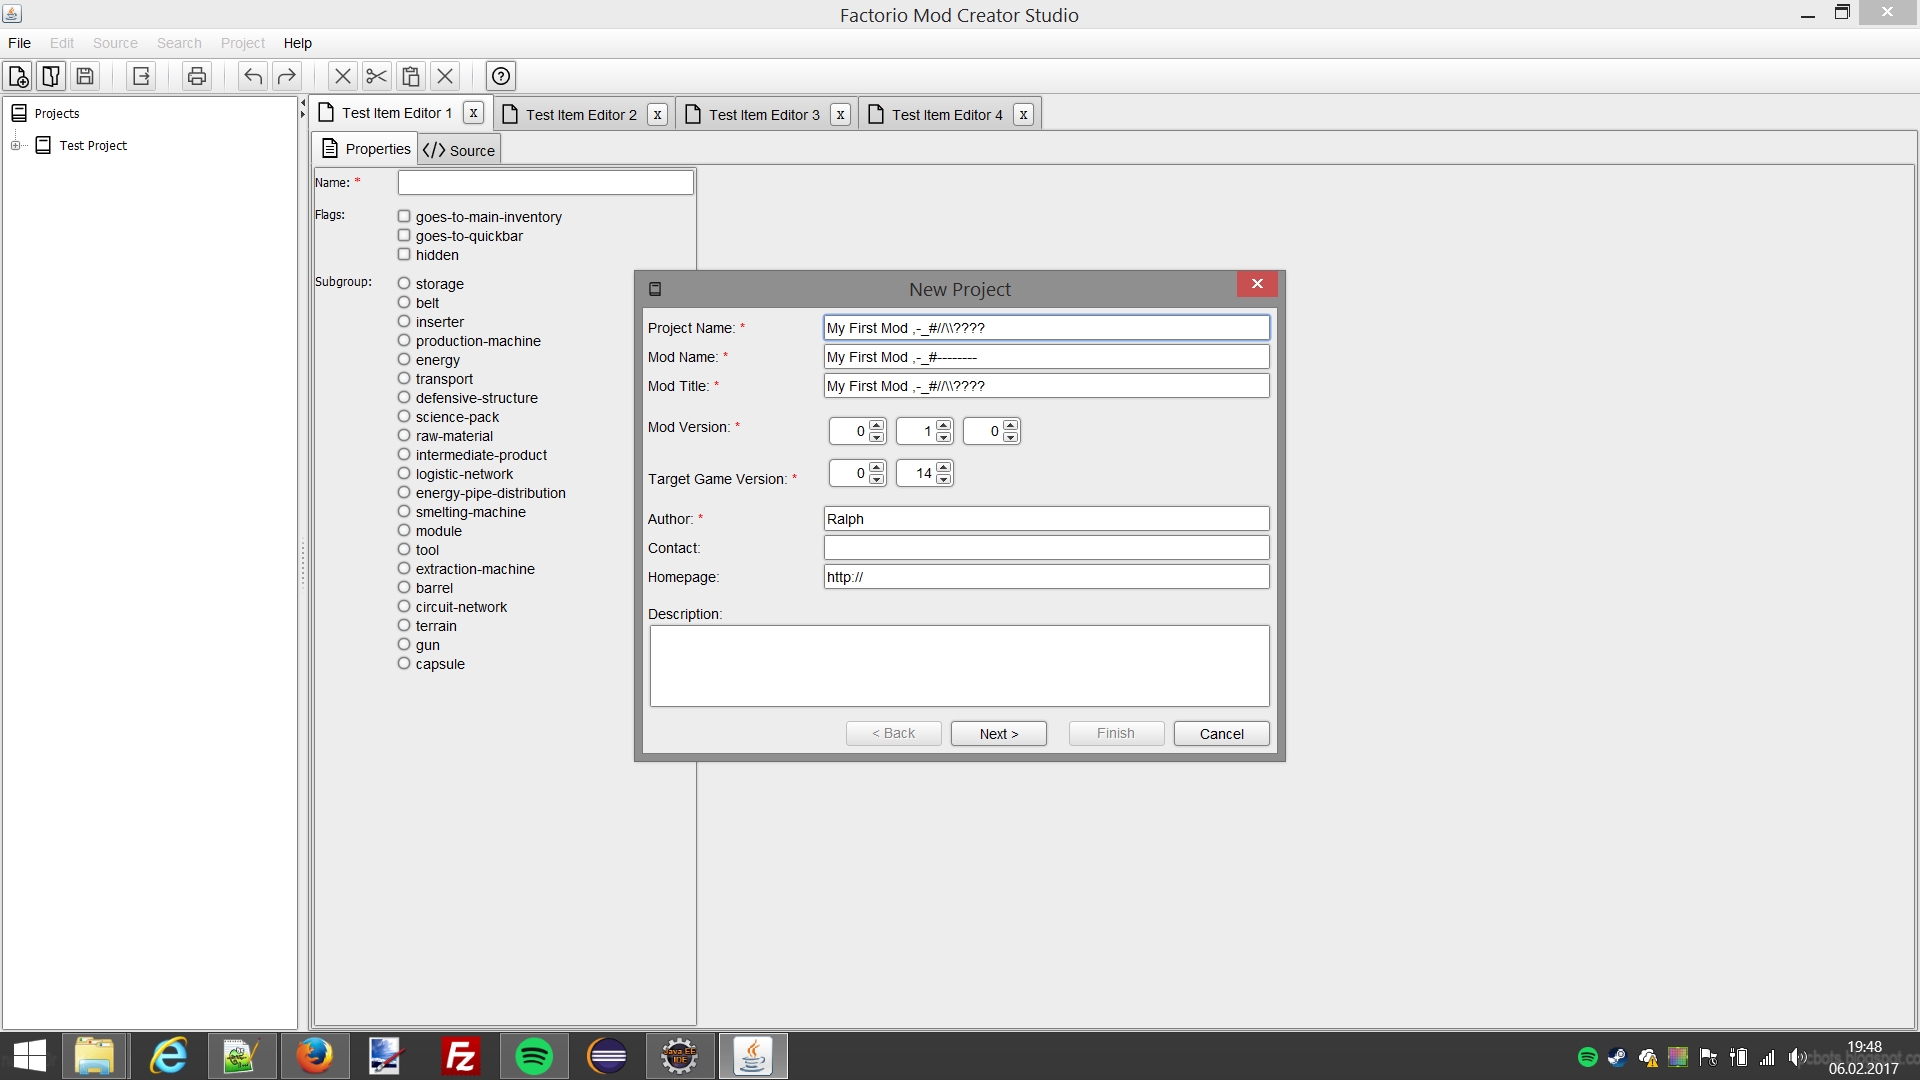This screenshot has height=1080, width=1920.
Task: Click the Undo arrow icon
Action: click(253, 76)
